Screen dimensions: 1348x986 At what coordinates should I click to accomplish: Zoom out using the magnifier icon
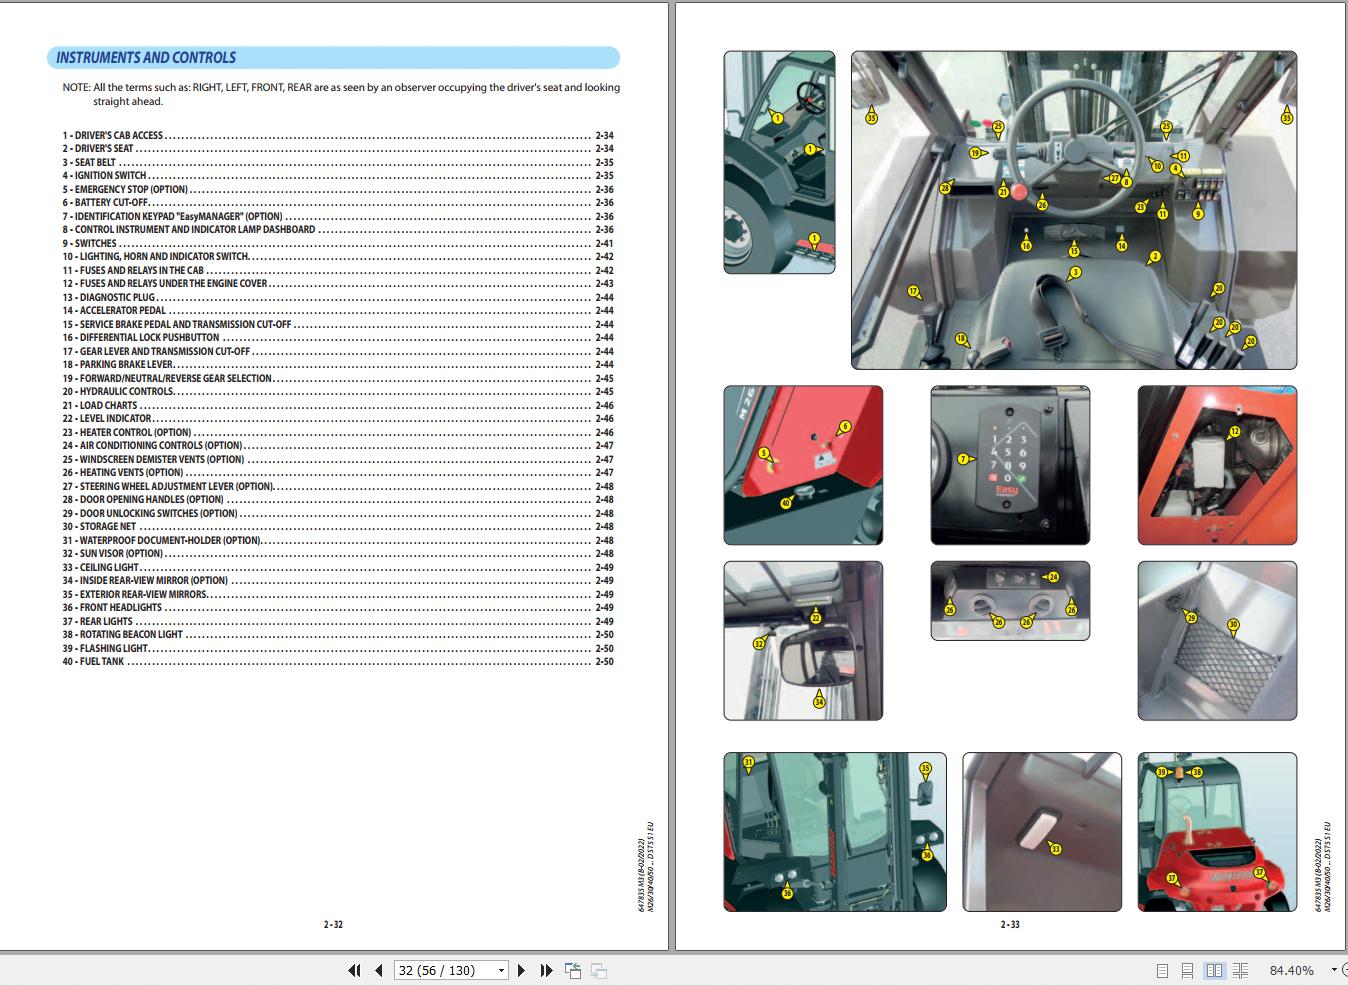pos(1344,970)
